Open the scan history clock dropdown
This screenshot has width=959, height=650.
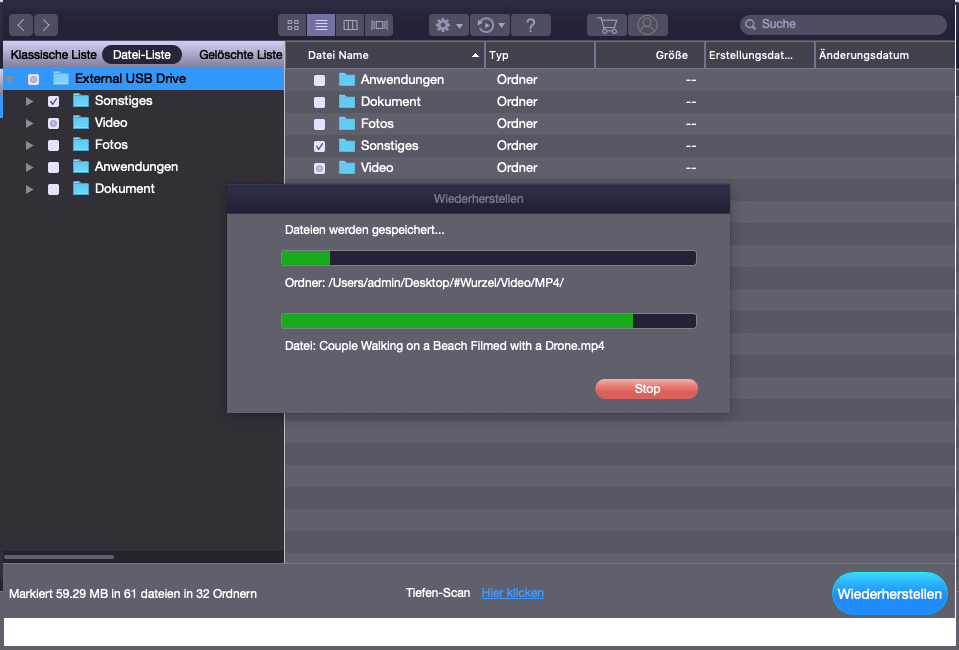pyautogui.click(x=489, y=24)
